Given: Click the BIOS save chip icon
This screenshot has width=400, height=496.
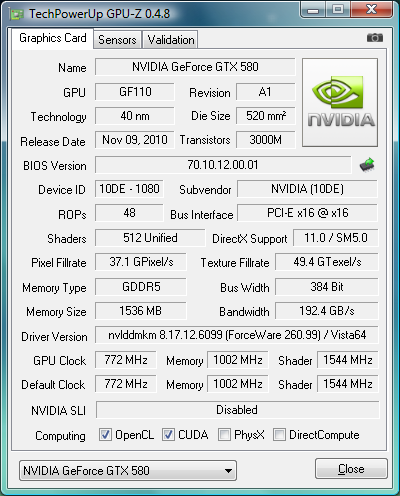Looking at the screenshot, I should 367,165.
